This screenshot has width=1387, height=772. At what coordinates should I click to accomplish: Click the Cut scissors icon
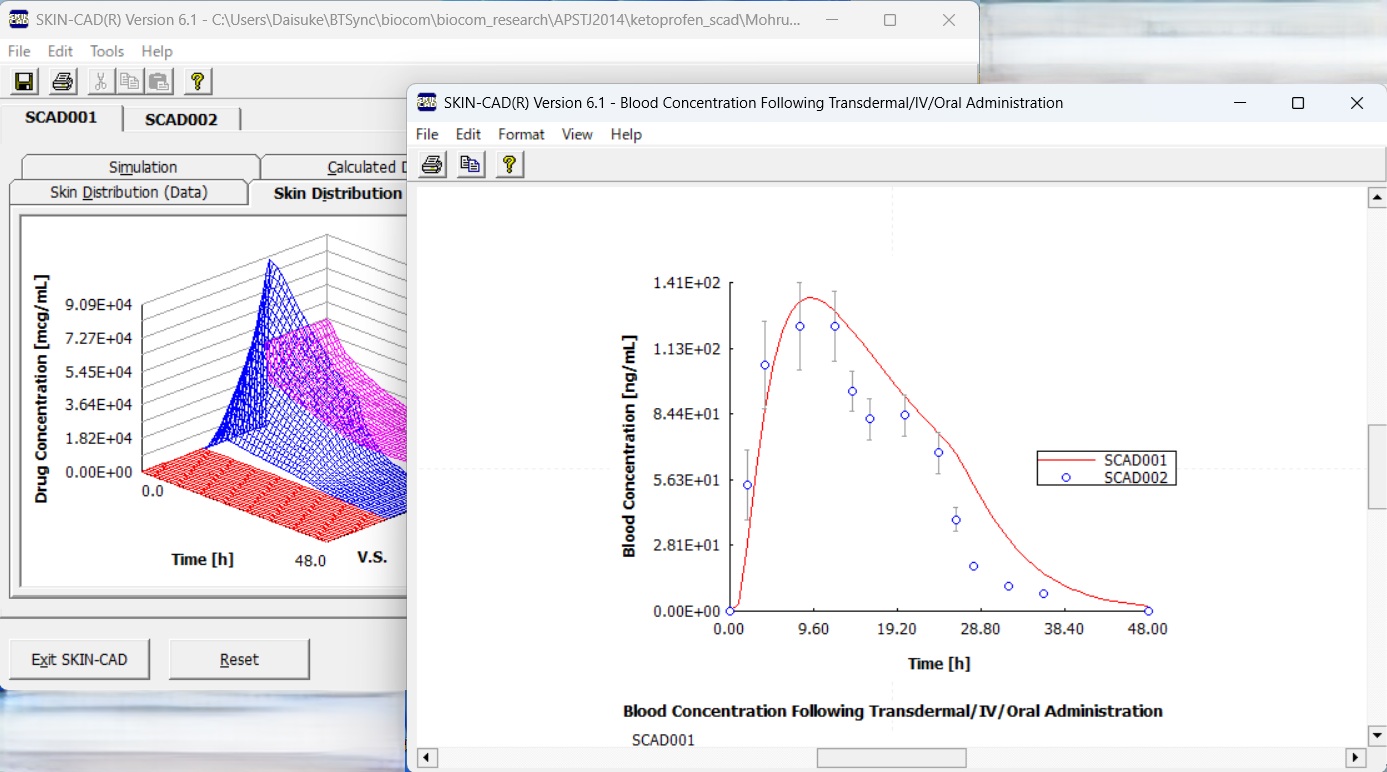100,82
